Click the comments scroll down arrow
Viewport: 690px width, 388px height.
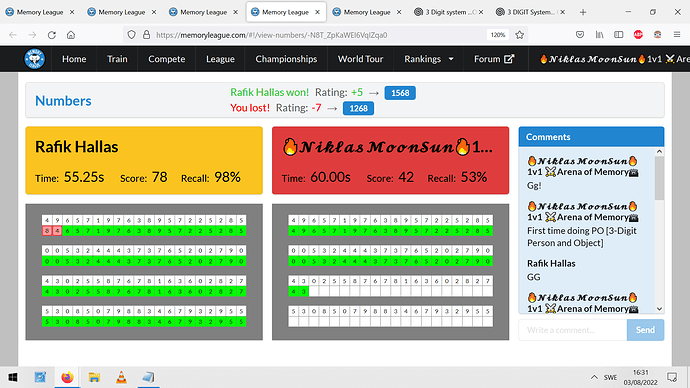(659, 309)
